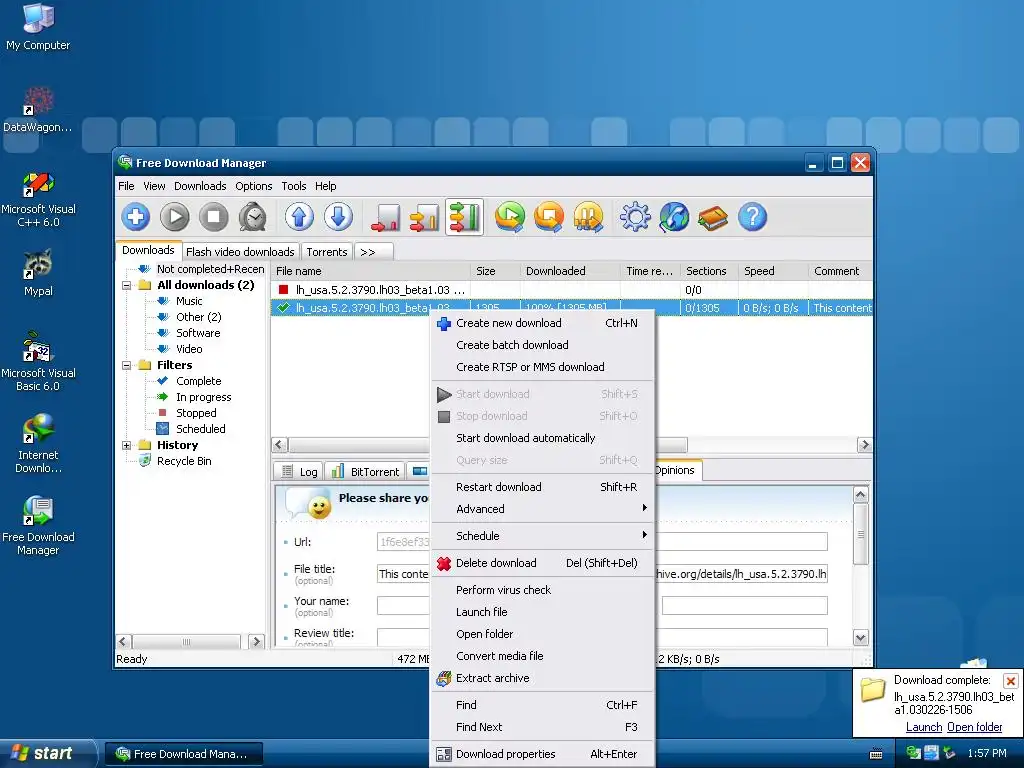The height and width of the screenshot is (768, 1024).
Task: Click the Launch link in notification
Action: tap(923, 727)
